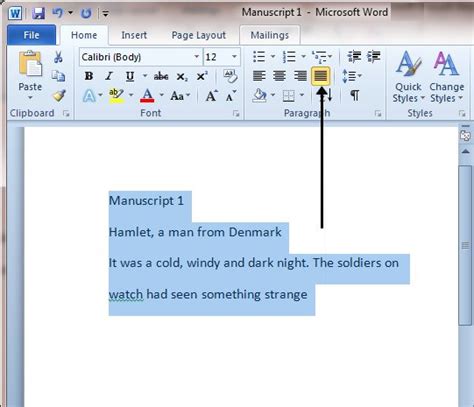Open the Font dialog launcher
The image size is (474, 407).
[236, 114]
